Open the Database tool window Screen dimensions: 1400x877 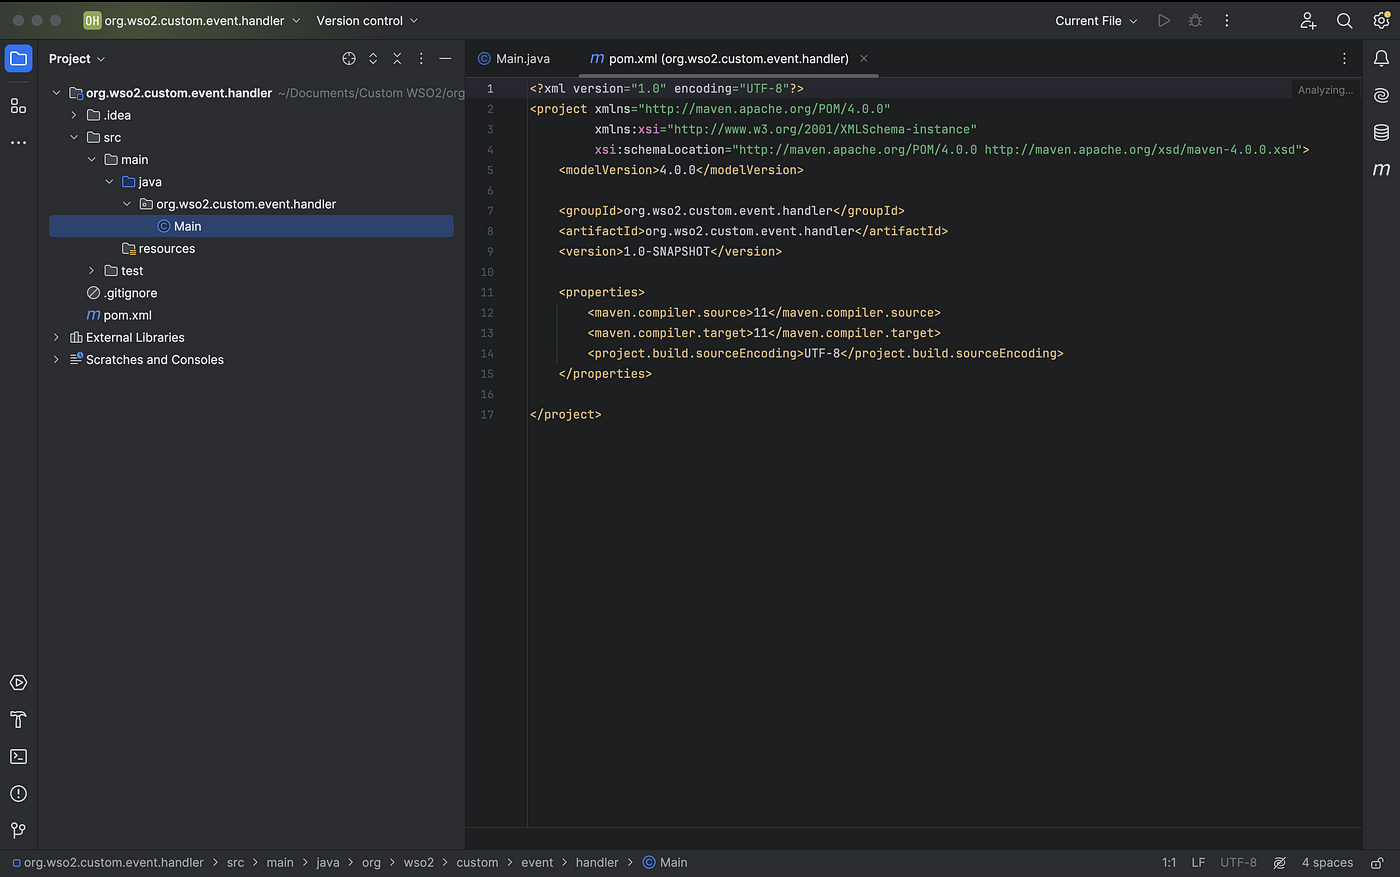1381,132
